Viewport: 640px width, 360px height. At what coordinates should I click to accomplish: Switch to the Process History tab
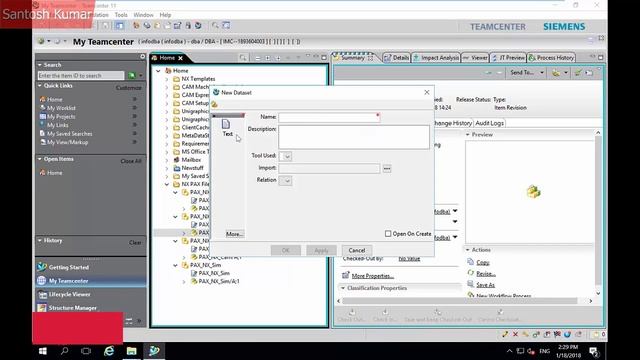[x=551, y=58]
